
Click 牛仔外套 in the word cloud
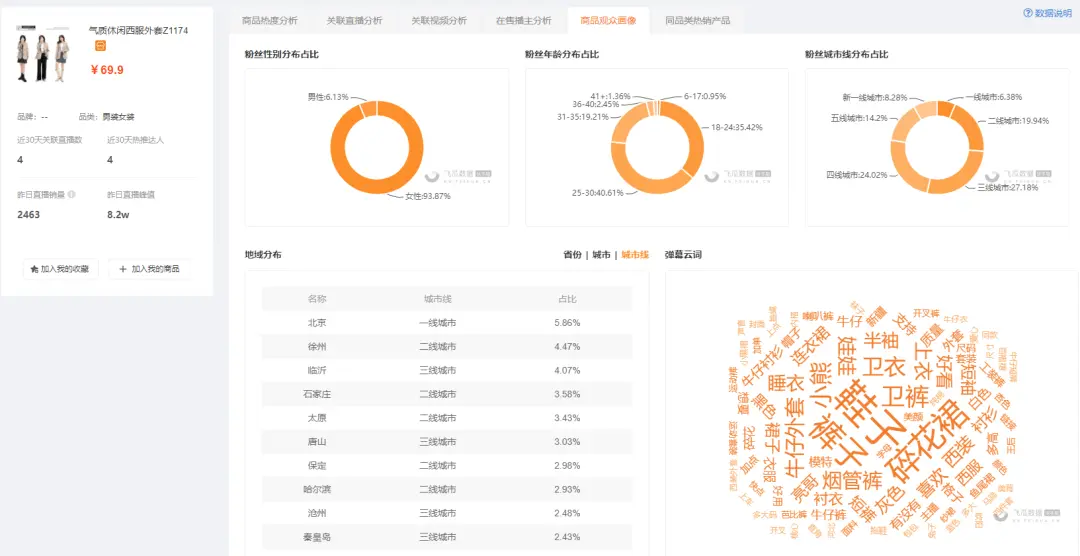pyautogui.click(x=793, y=435)
